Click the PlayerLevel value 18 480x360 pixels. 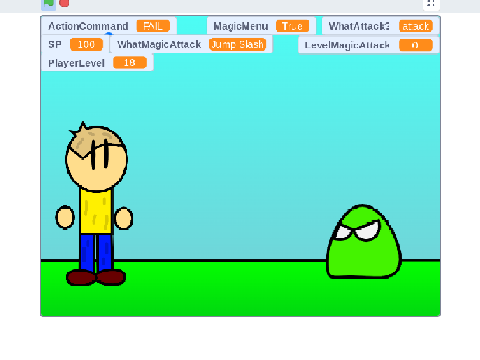[x=130, y=63]
